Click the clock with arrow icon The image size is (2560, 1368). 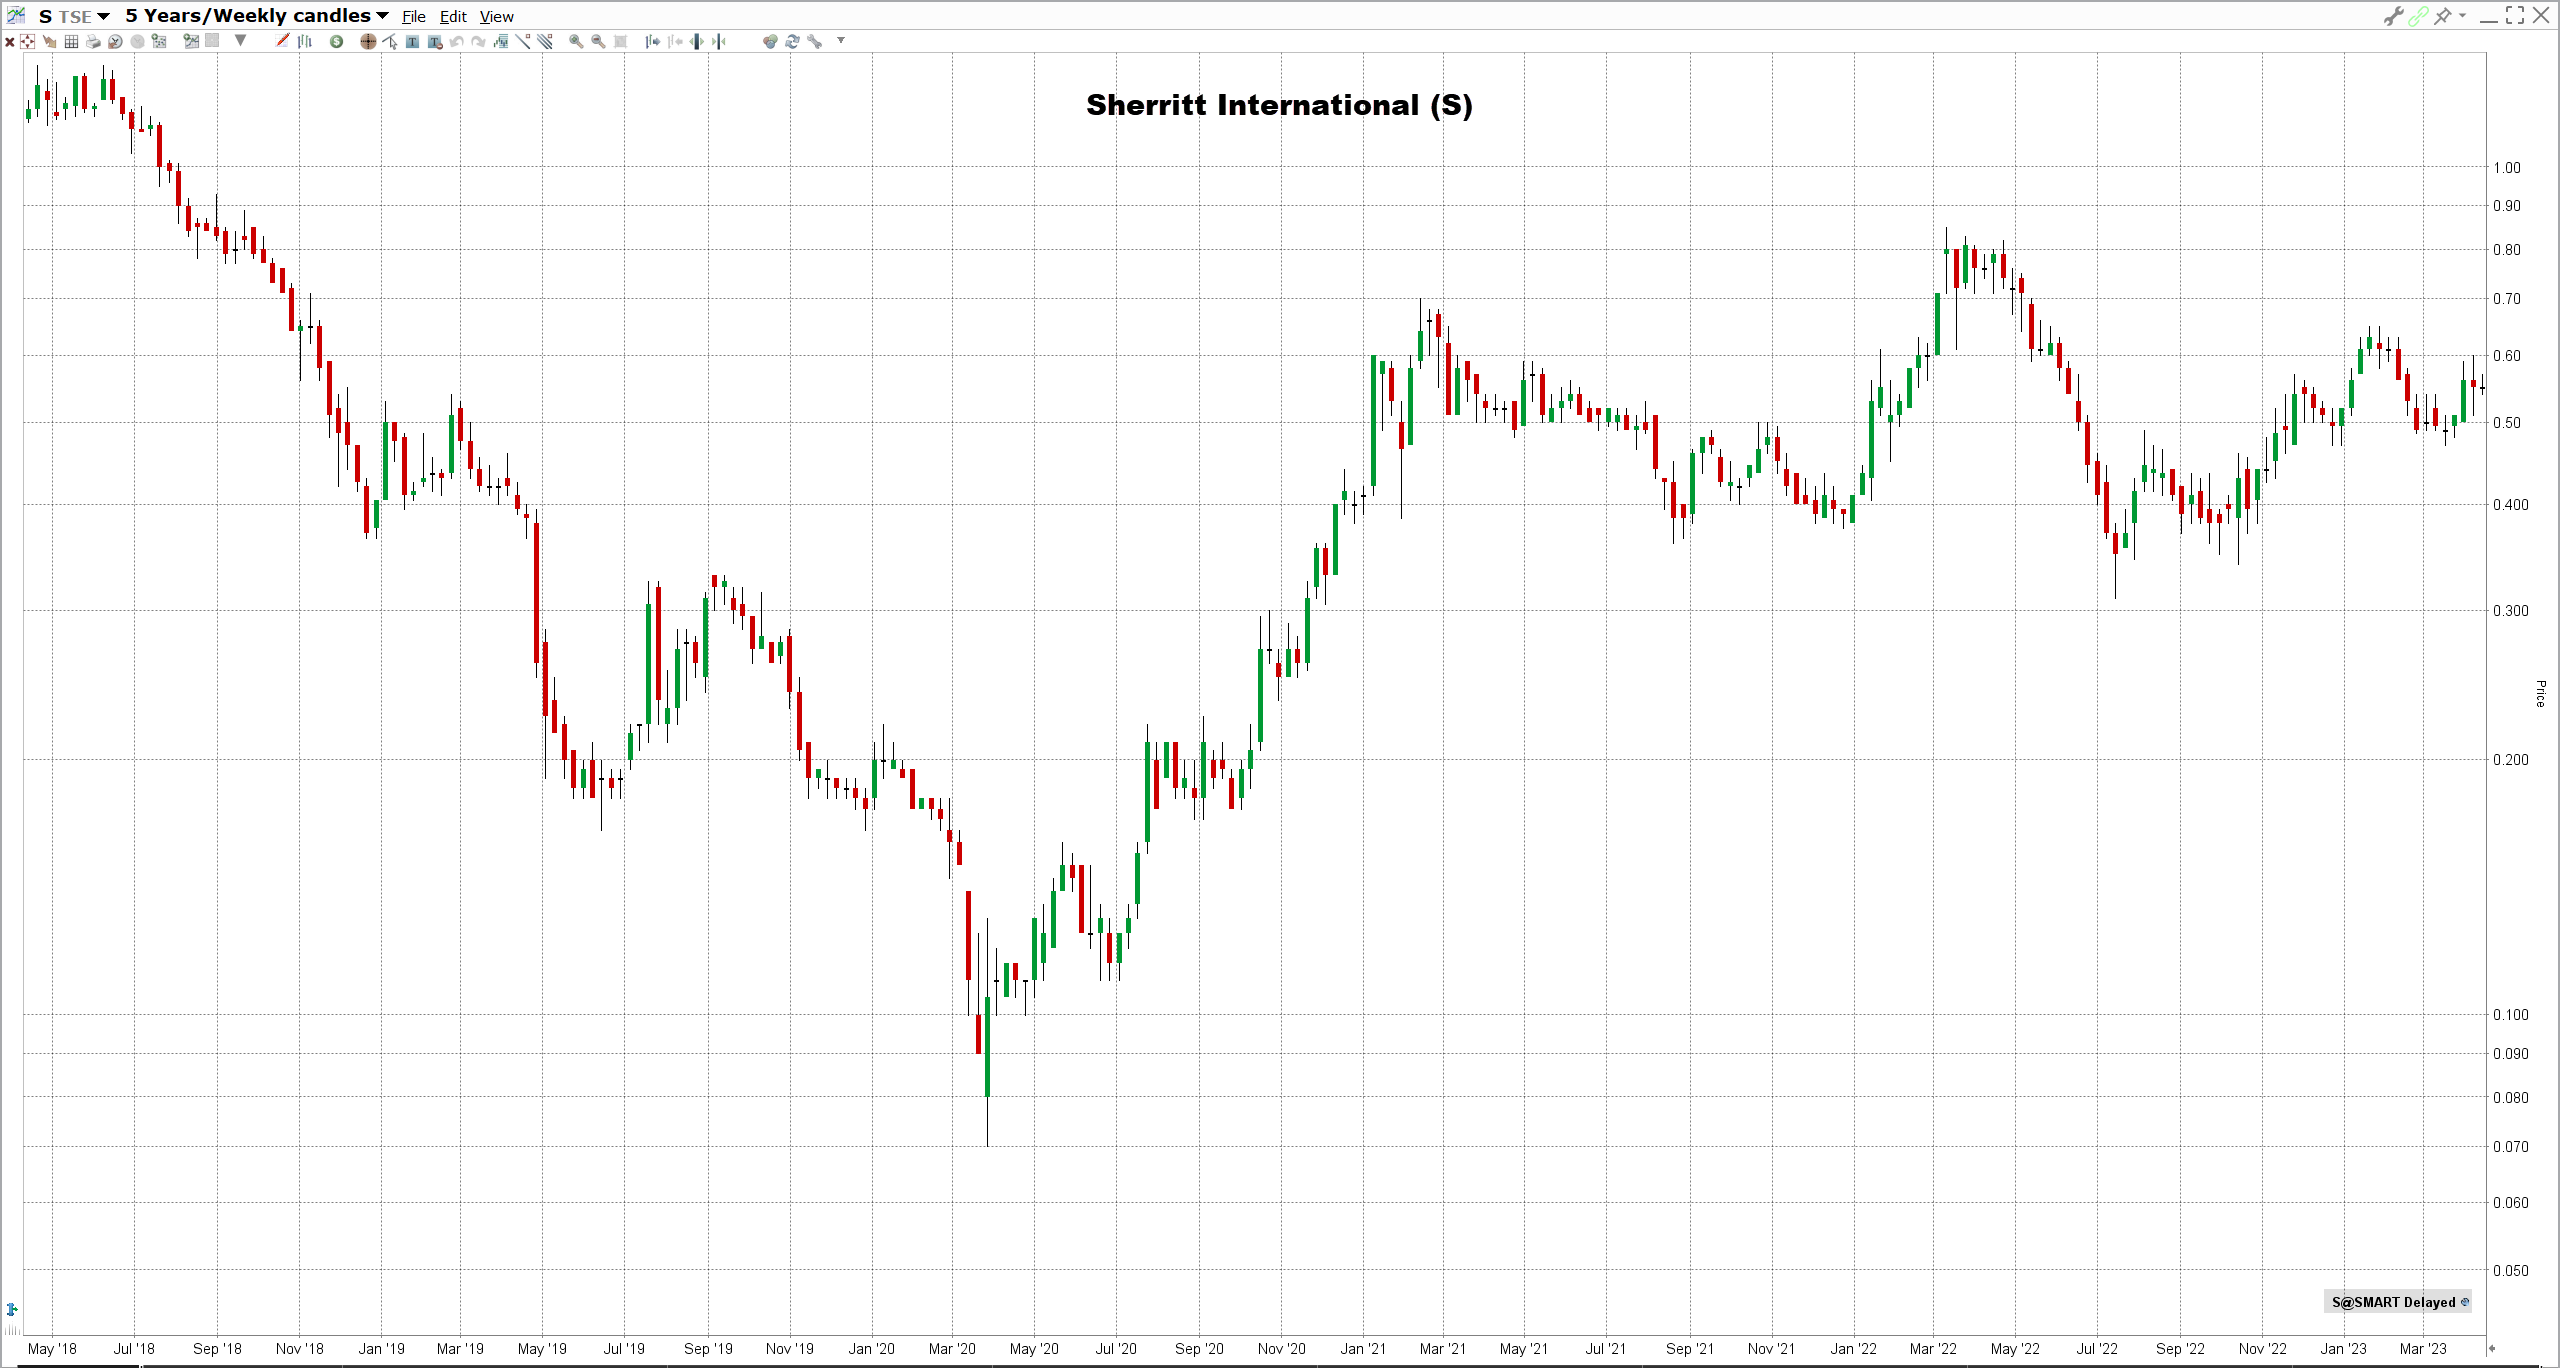click(x=115, y=42)
